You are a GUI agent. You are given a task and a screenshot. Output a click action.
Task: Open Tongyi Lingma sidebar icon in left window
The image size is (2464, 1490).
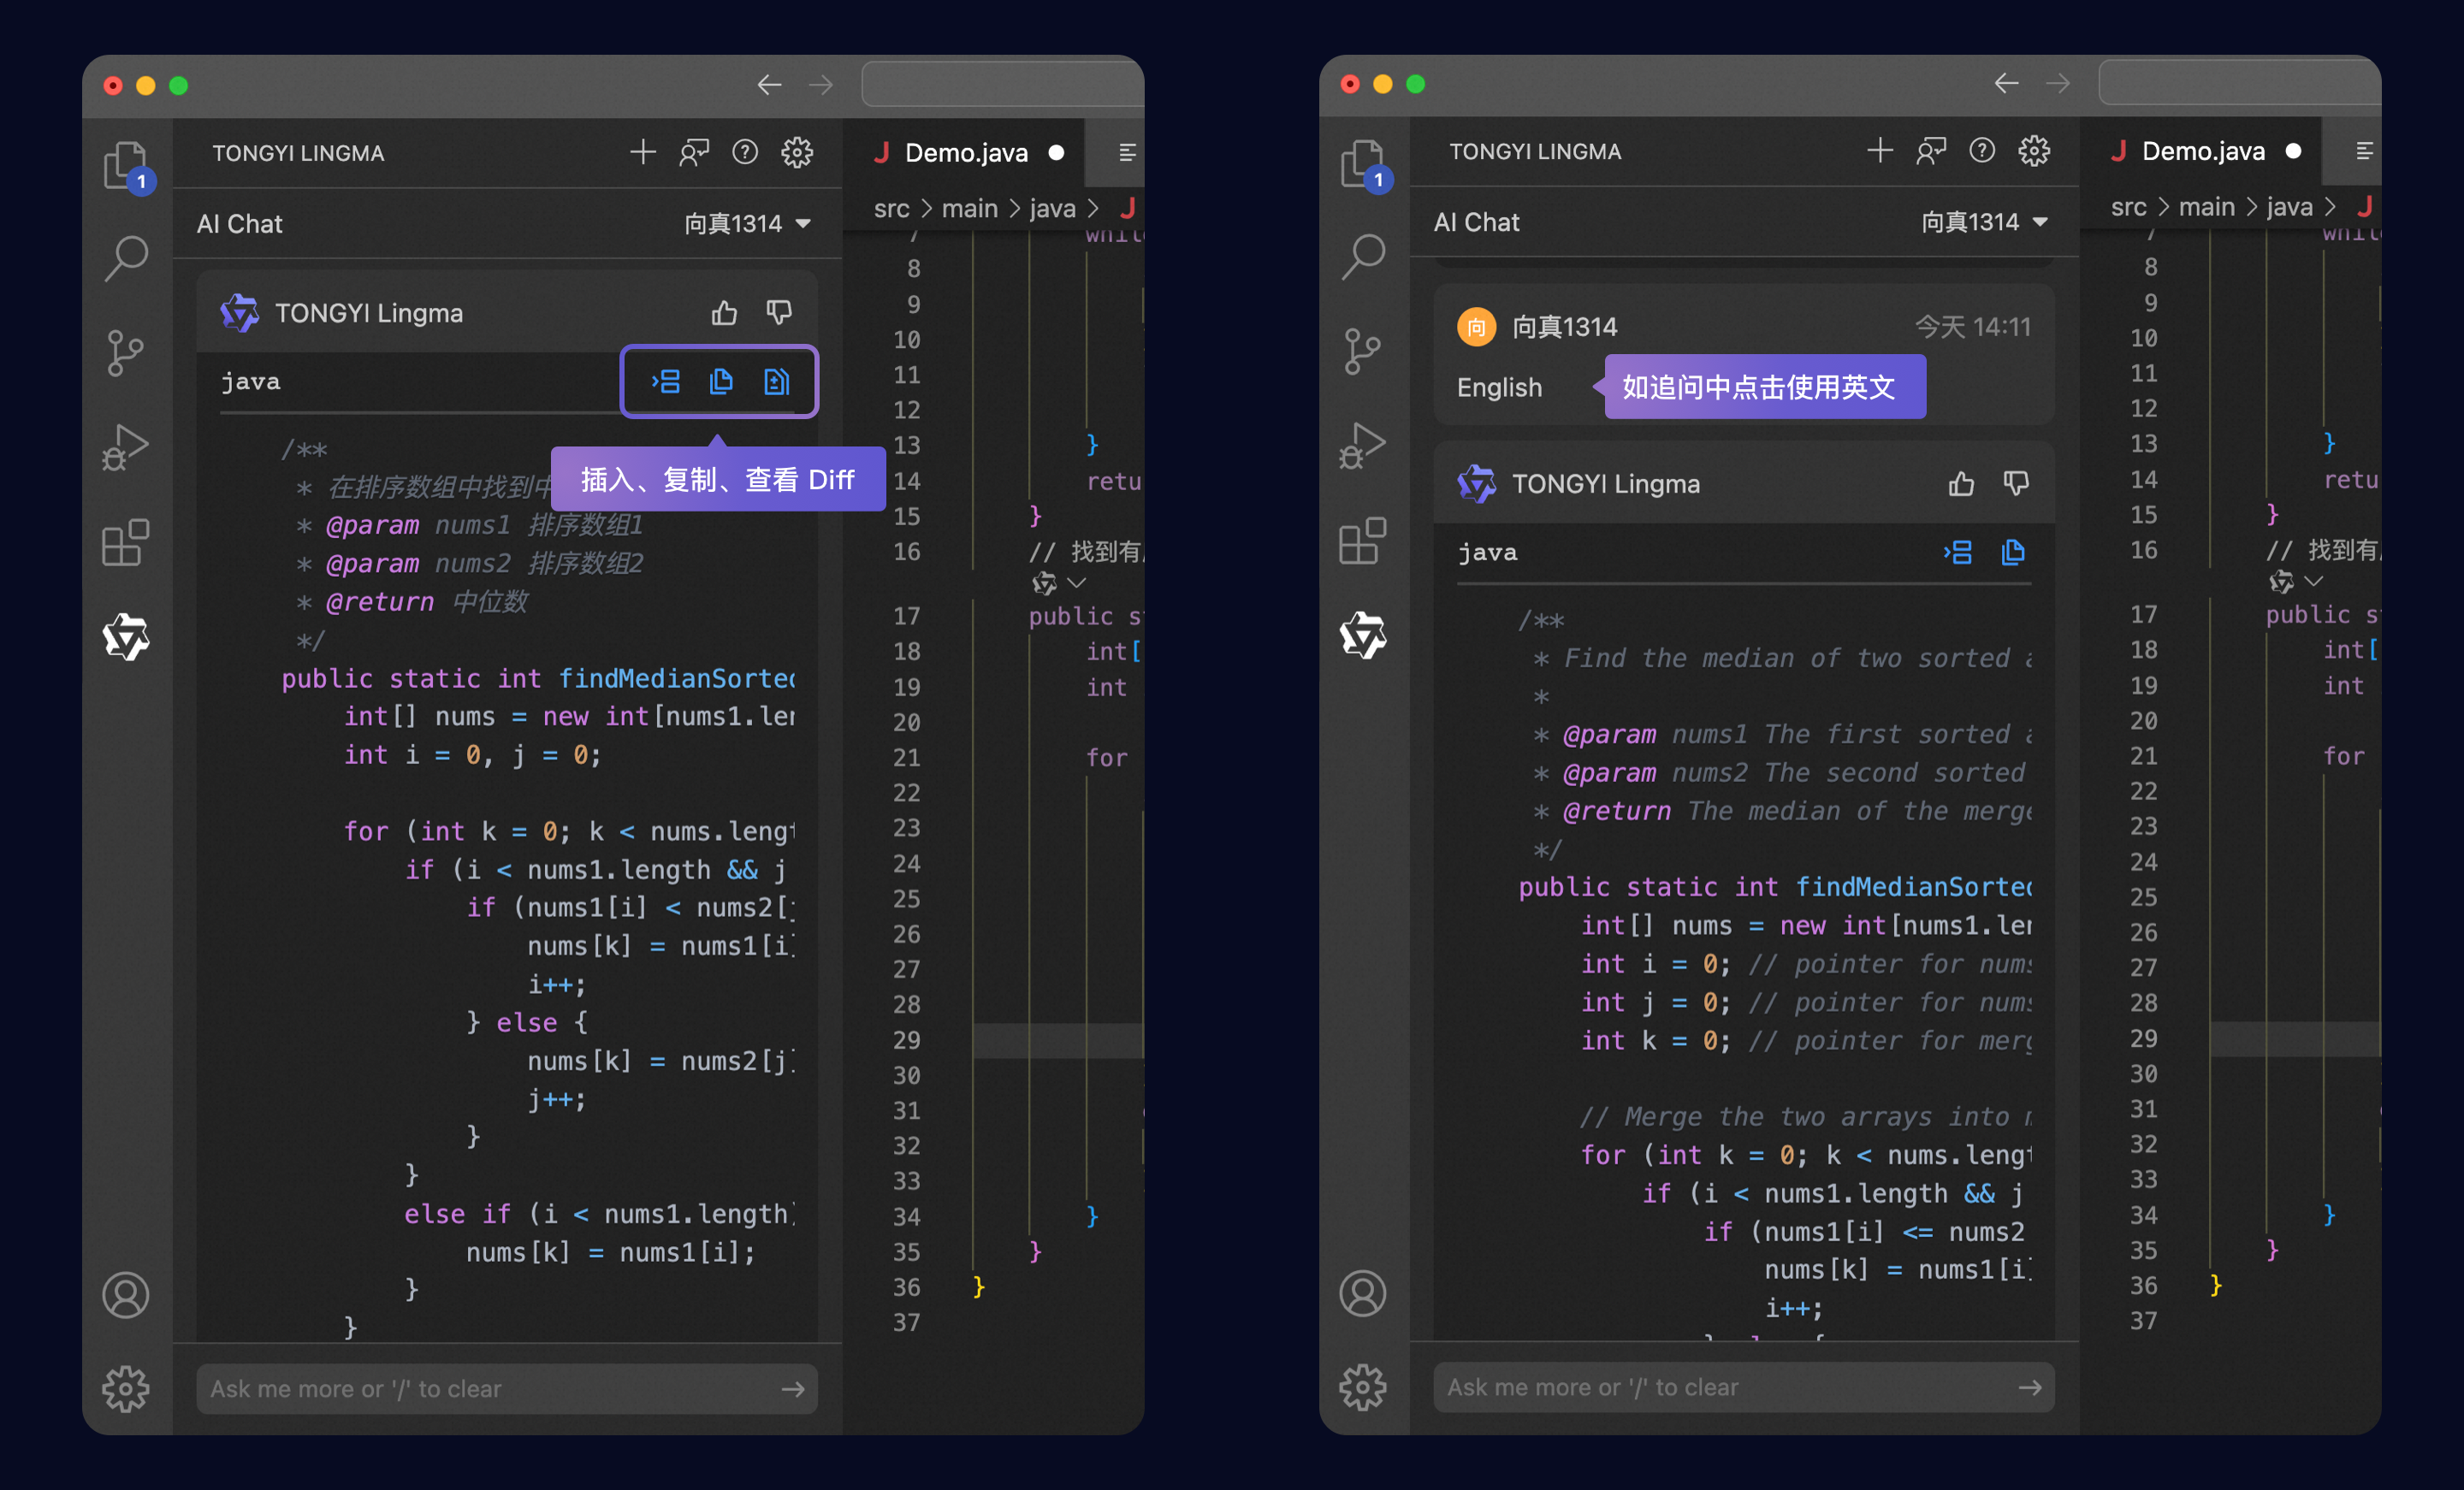click(126, 637)
